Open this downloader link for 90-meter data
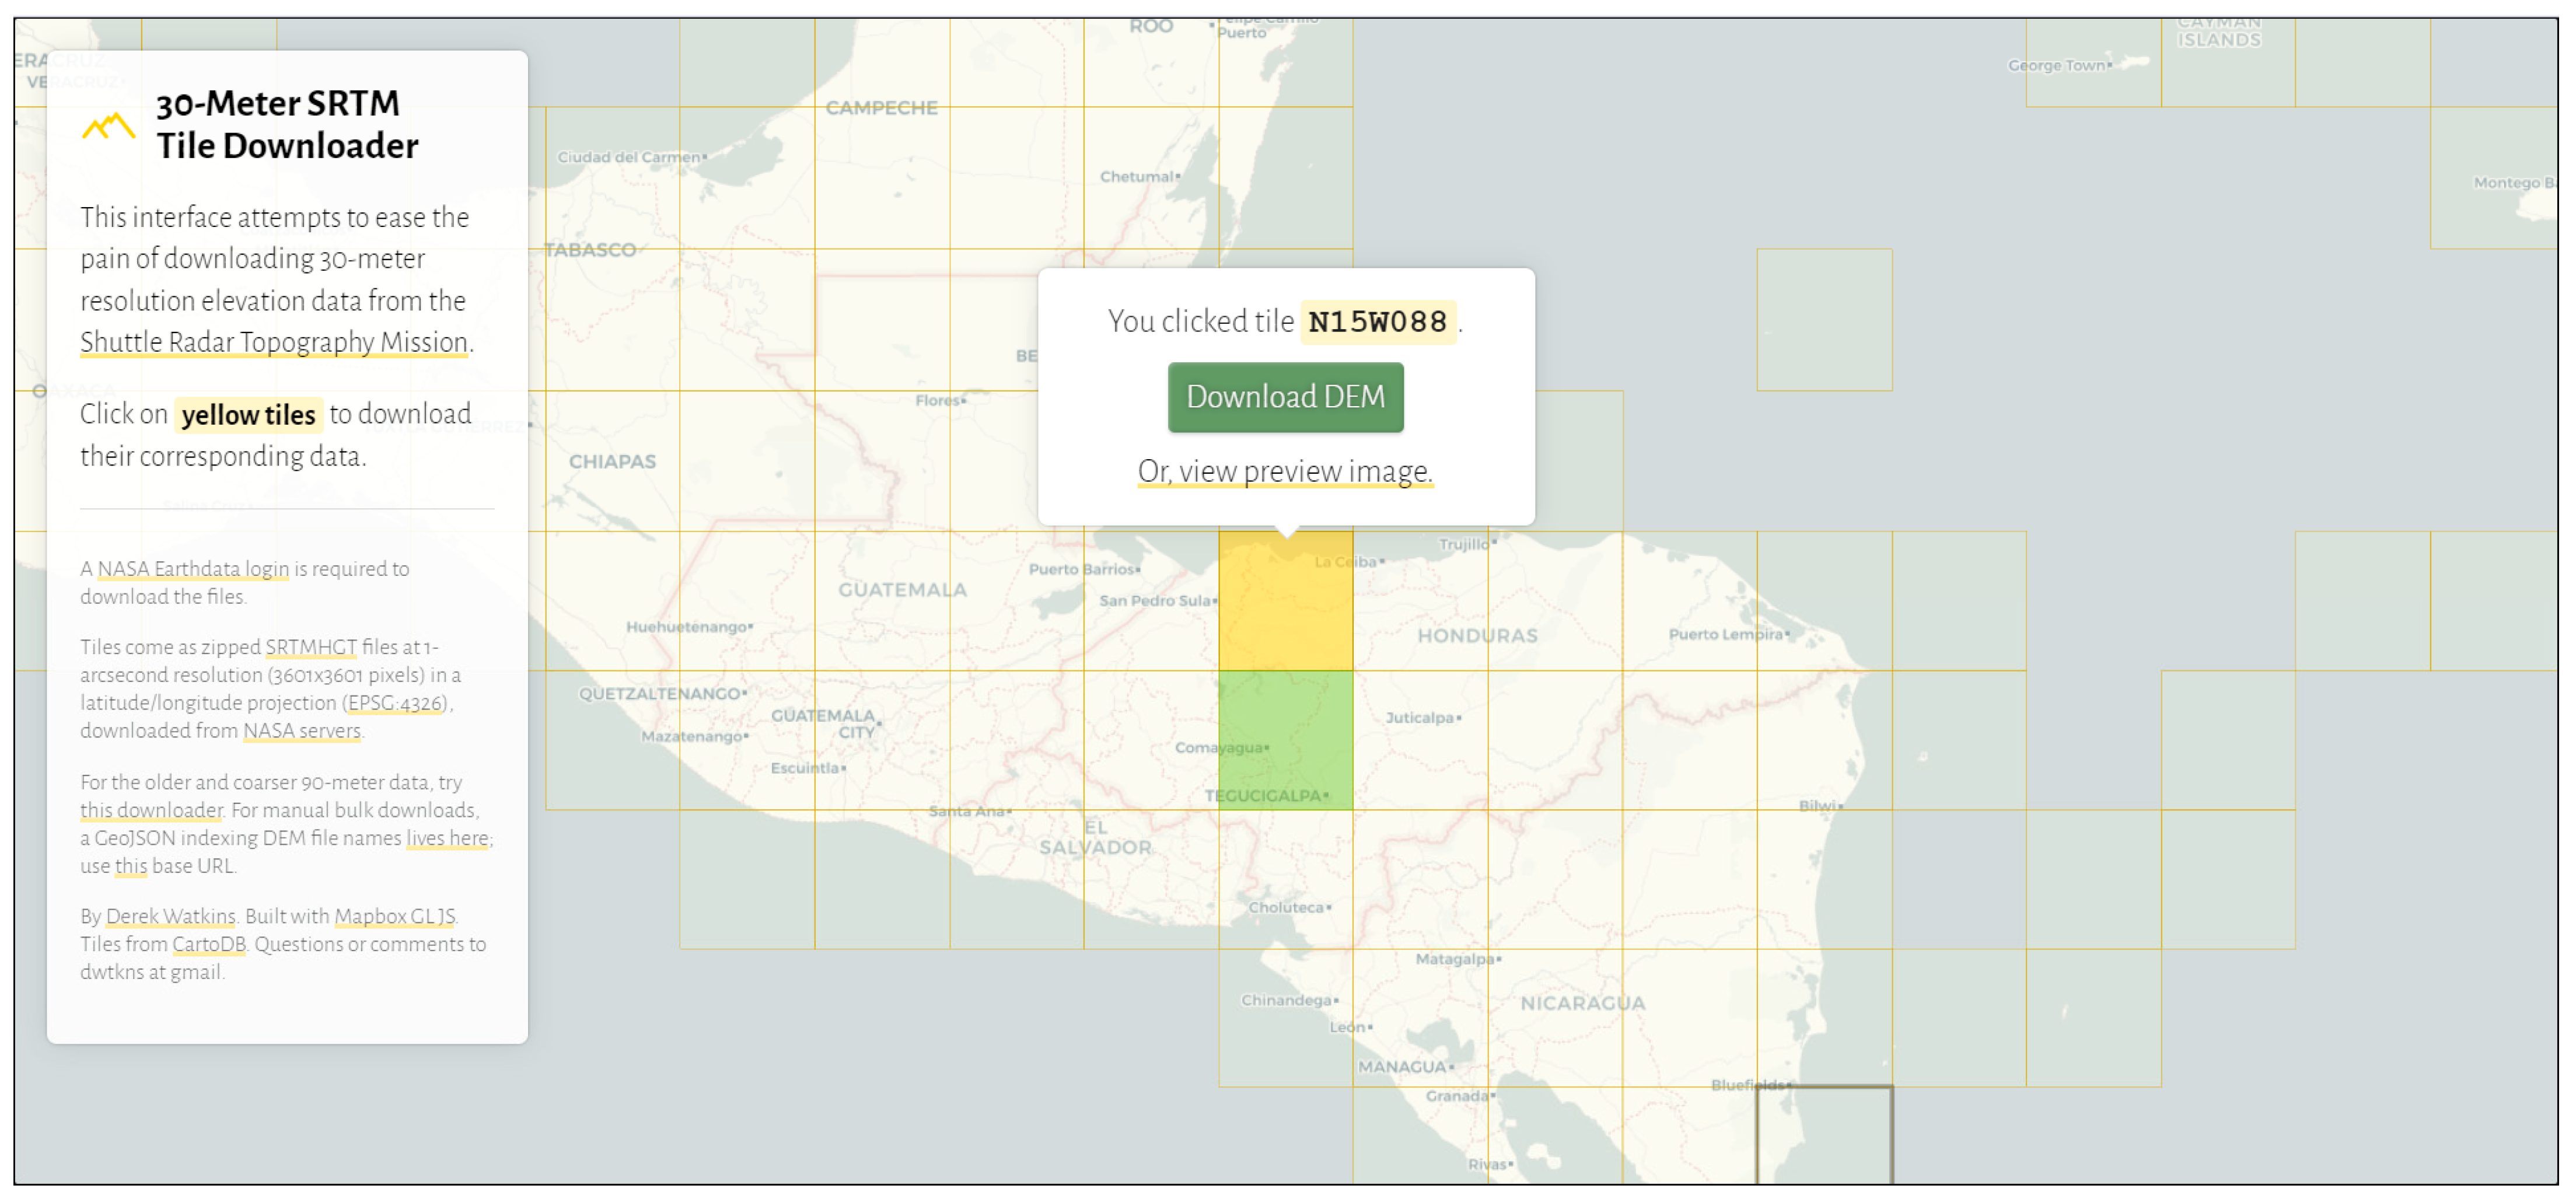This screenshot has width=2576, height=1199. [151, 810]
